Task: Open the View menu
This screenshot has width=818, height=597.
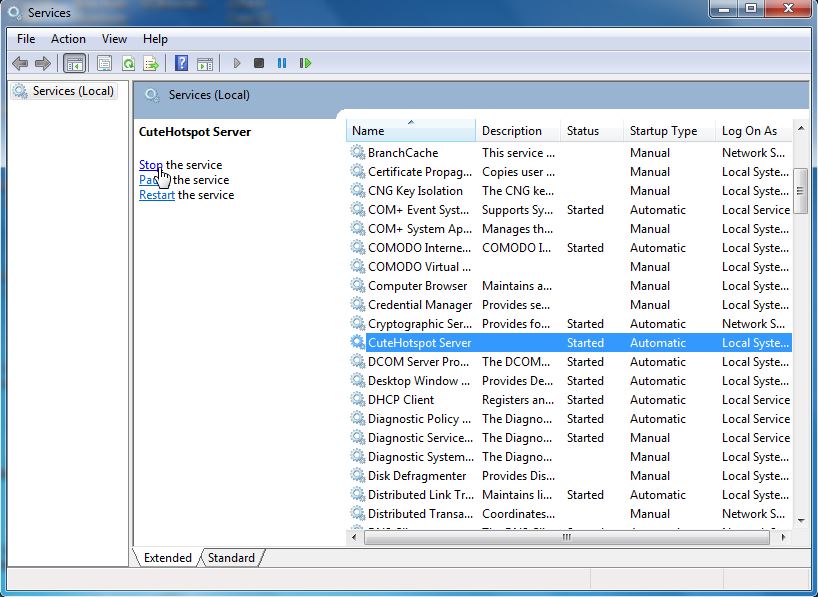Action: point(114,39)
